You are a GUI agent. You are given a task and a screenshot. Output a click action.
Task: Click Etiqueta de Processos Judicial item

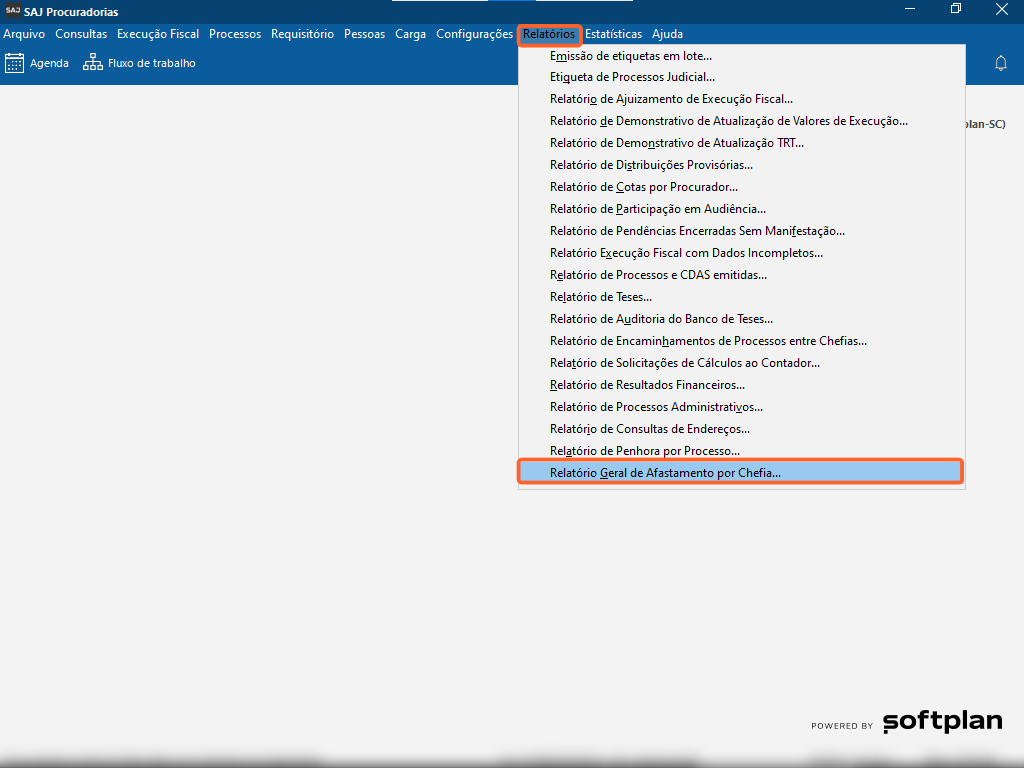[x=632, y=77]
